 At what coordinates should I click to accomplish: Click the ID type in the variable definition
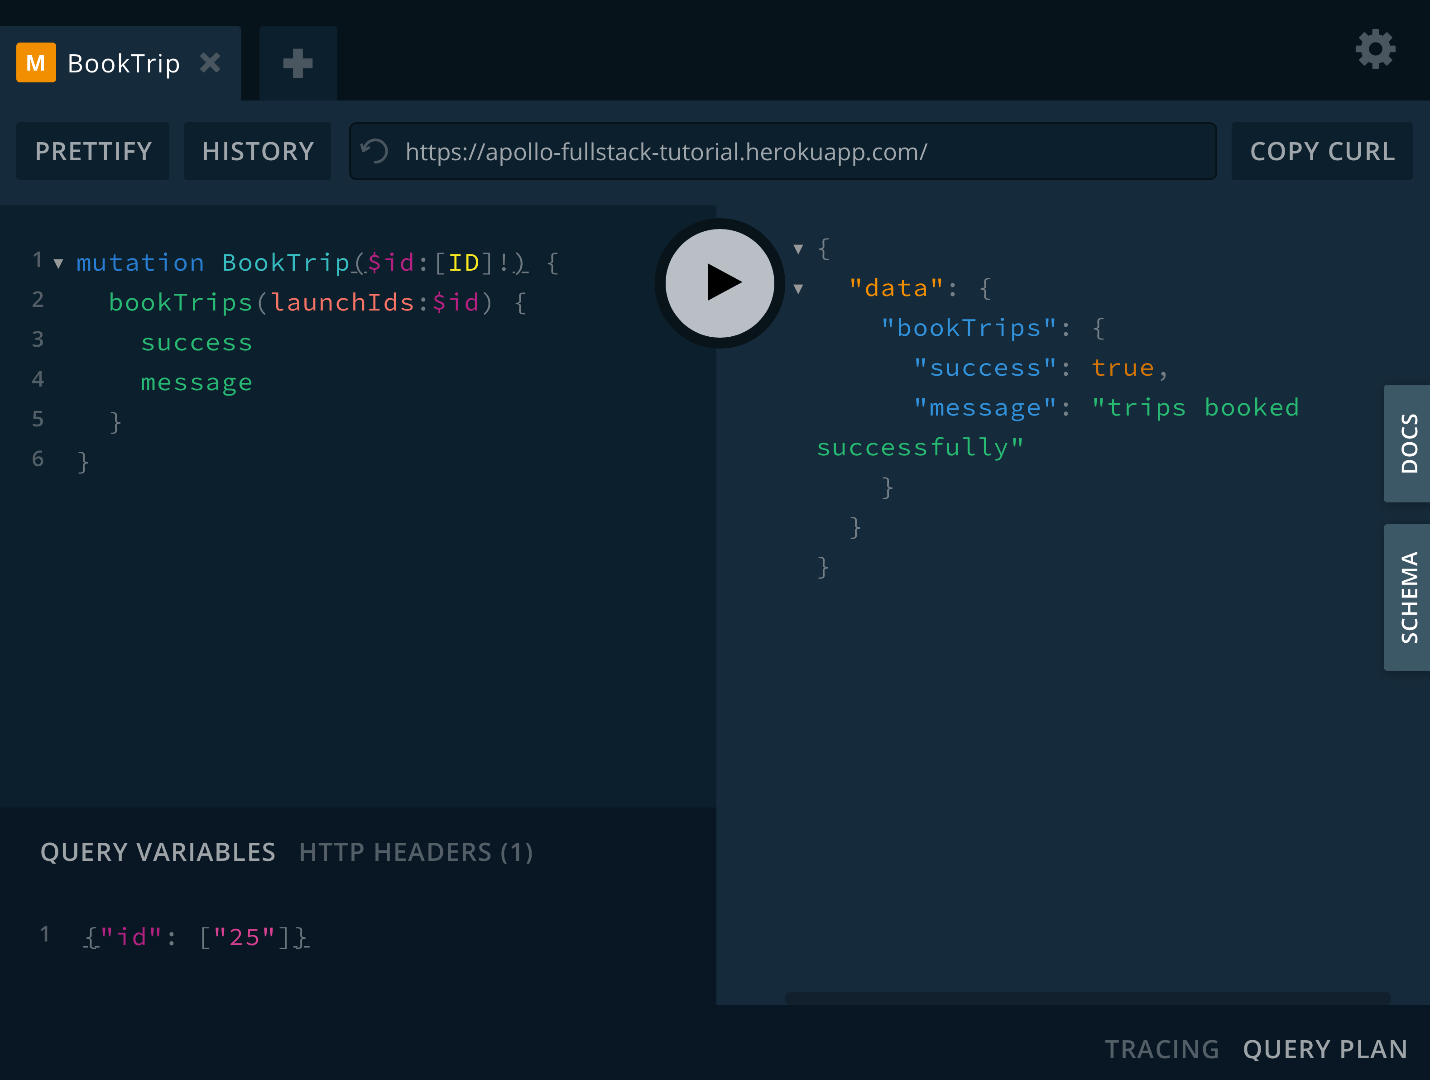[x=464, y=263]
